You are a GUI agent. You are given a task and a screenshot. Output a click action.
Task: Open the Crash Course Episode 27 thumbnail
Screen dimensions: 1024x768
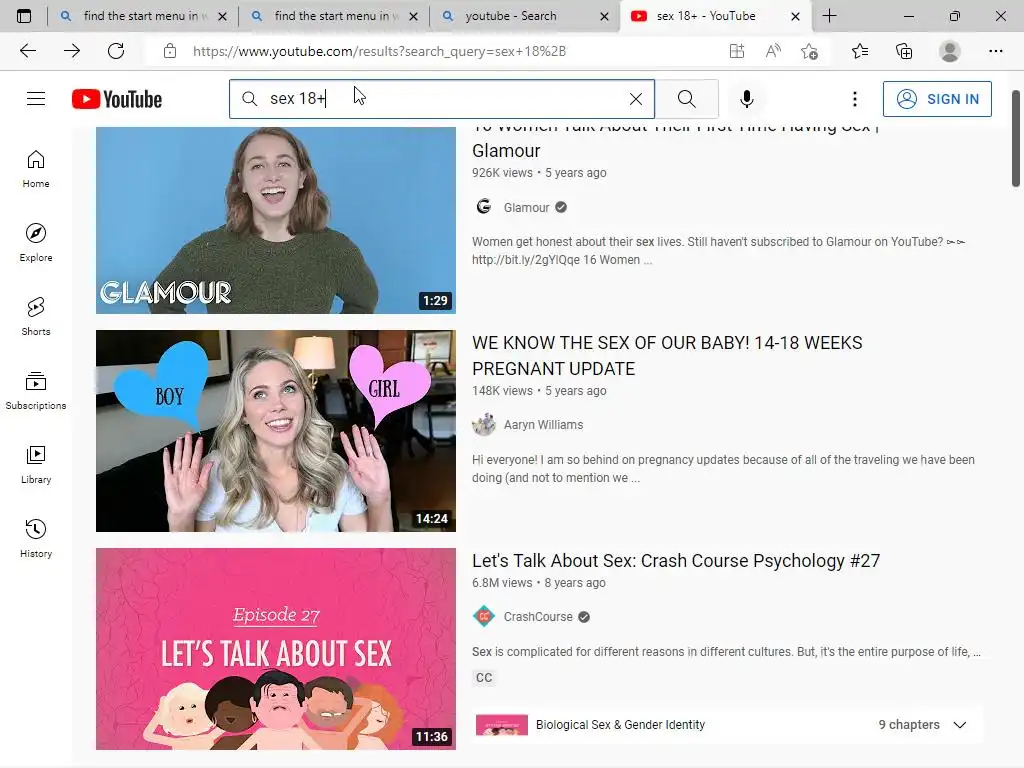tap(276, 648)
